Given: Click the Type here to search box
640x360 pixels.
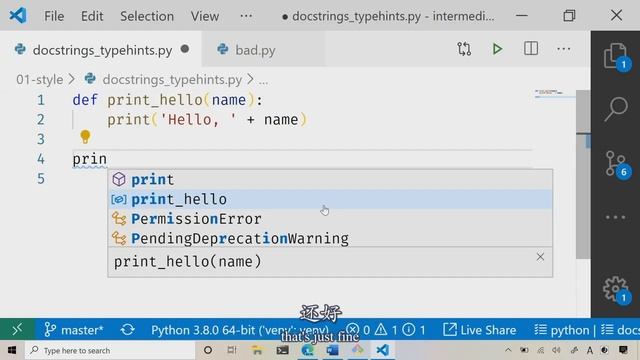Looking at the screenshot, I should 110,350.
